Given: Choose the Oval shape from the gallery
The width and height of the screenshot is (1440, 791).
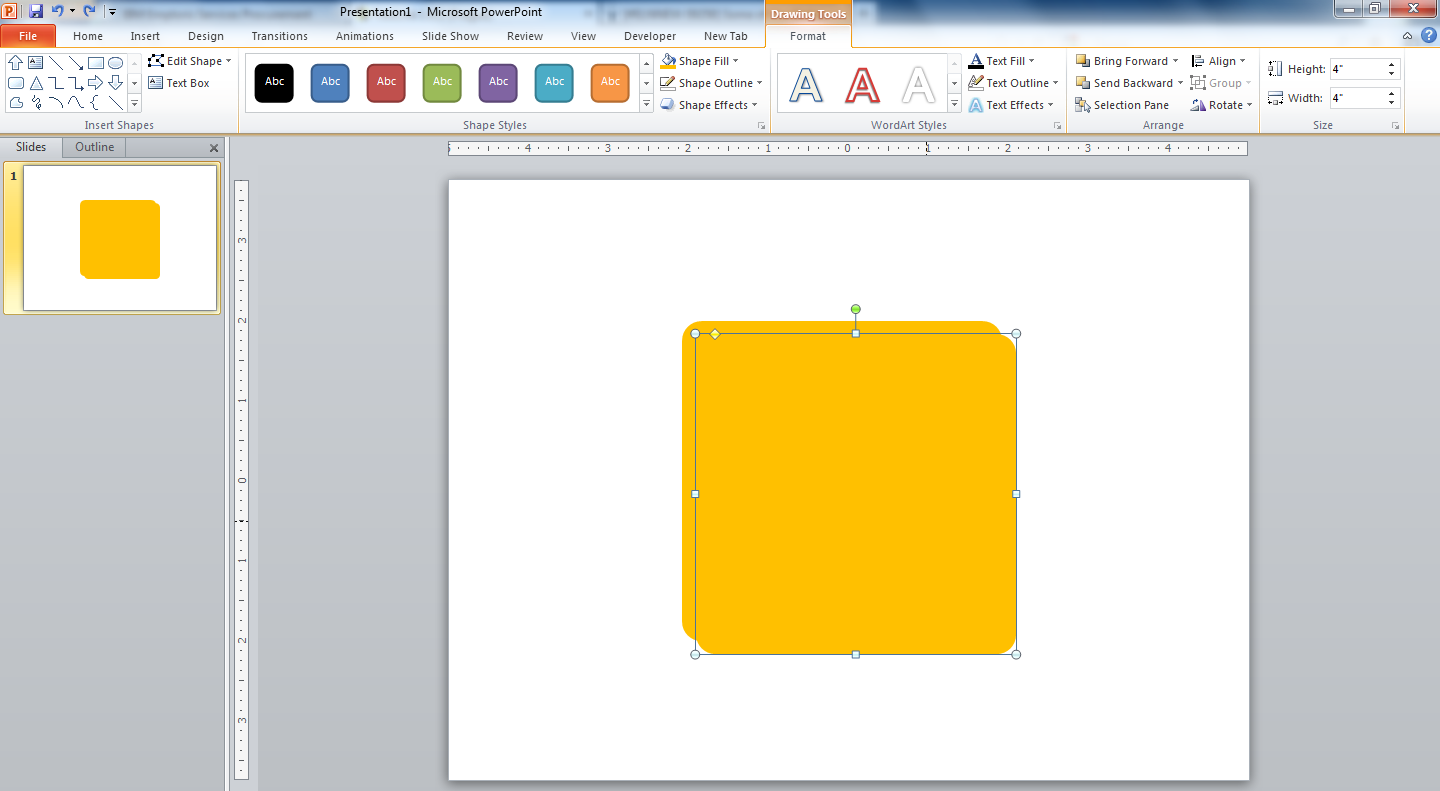Looking at the screenshot, I should pos(116,62).
